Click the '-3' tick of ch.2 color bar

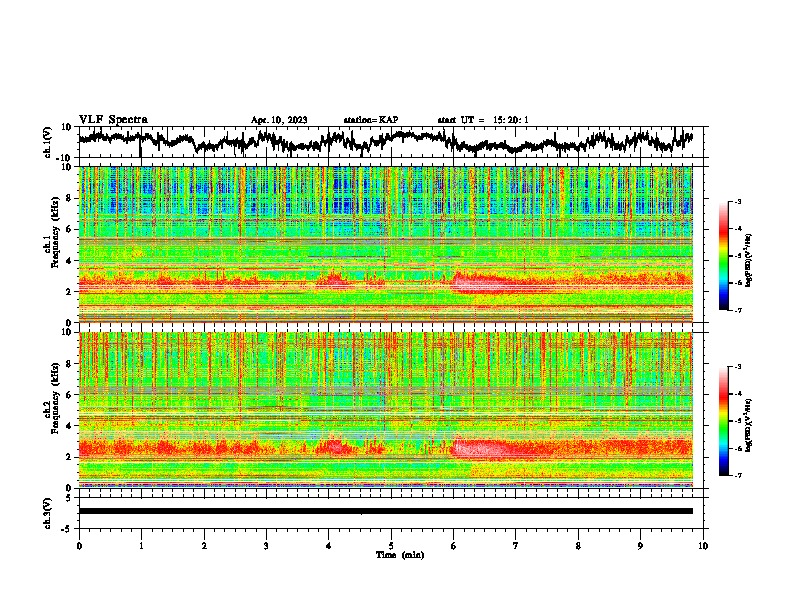point(737,367)
